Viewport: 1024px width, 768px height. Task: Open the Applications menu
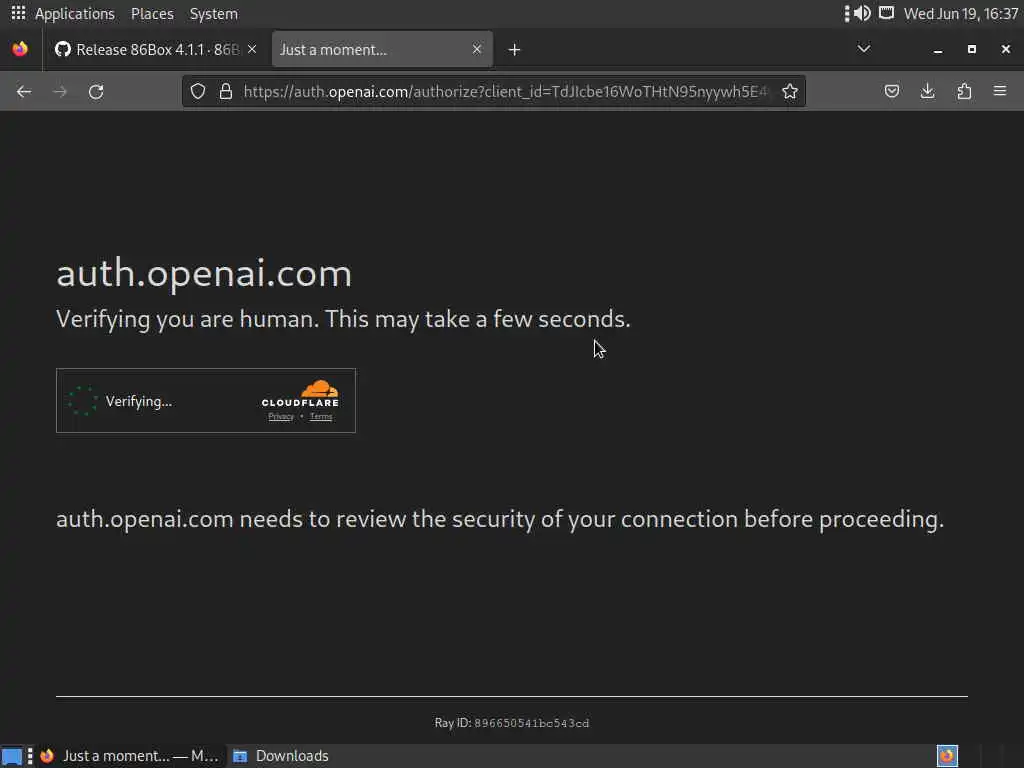coord(74,14)
